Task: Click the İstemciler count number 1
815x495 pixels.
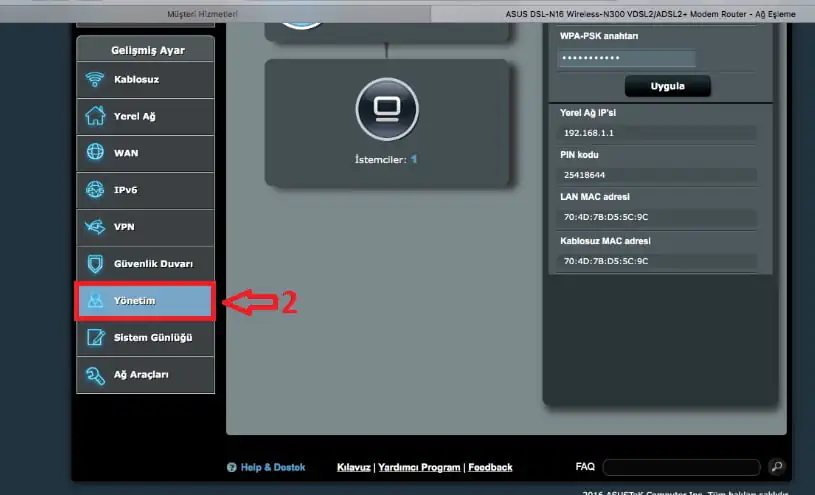Action: coord(414,159)
